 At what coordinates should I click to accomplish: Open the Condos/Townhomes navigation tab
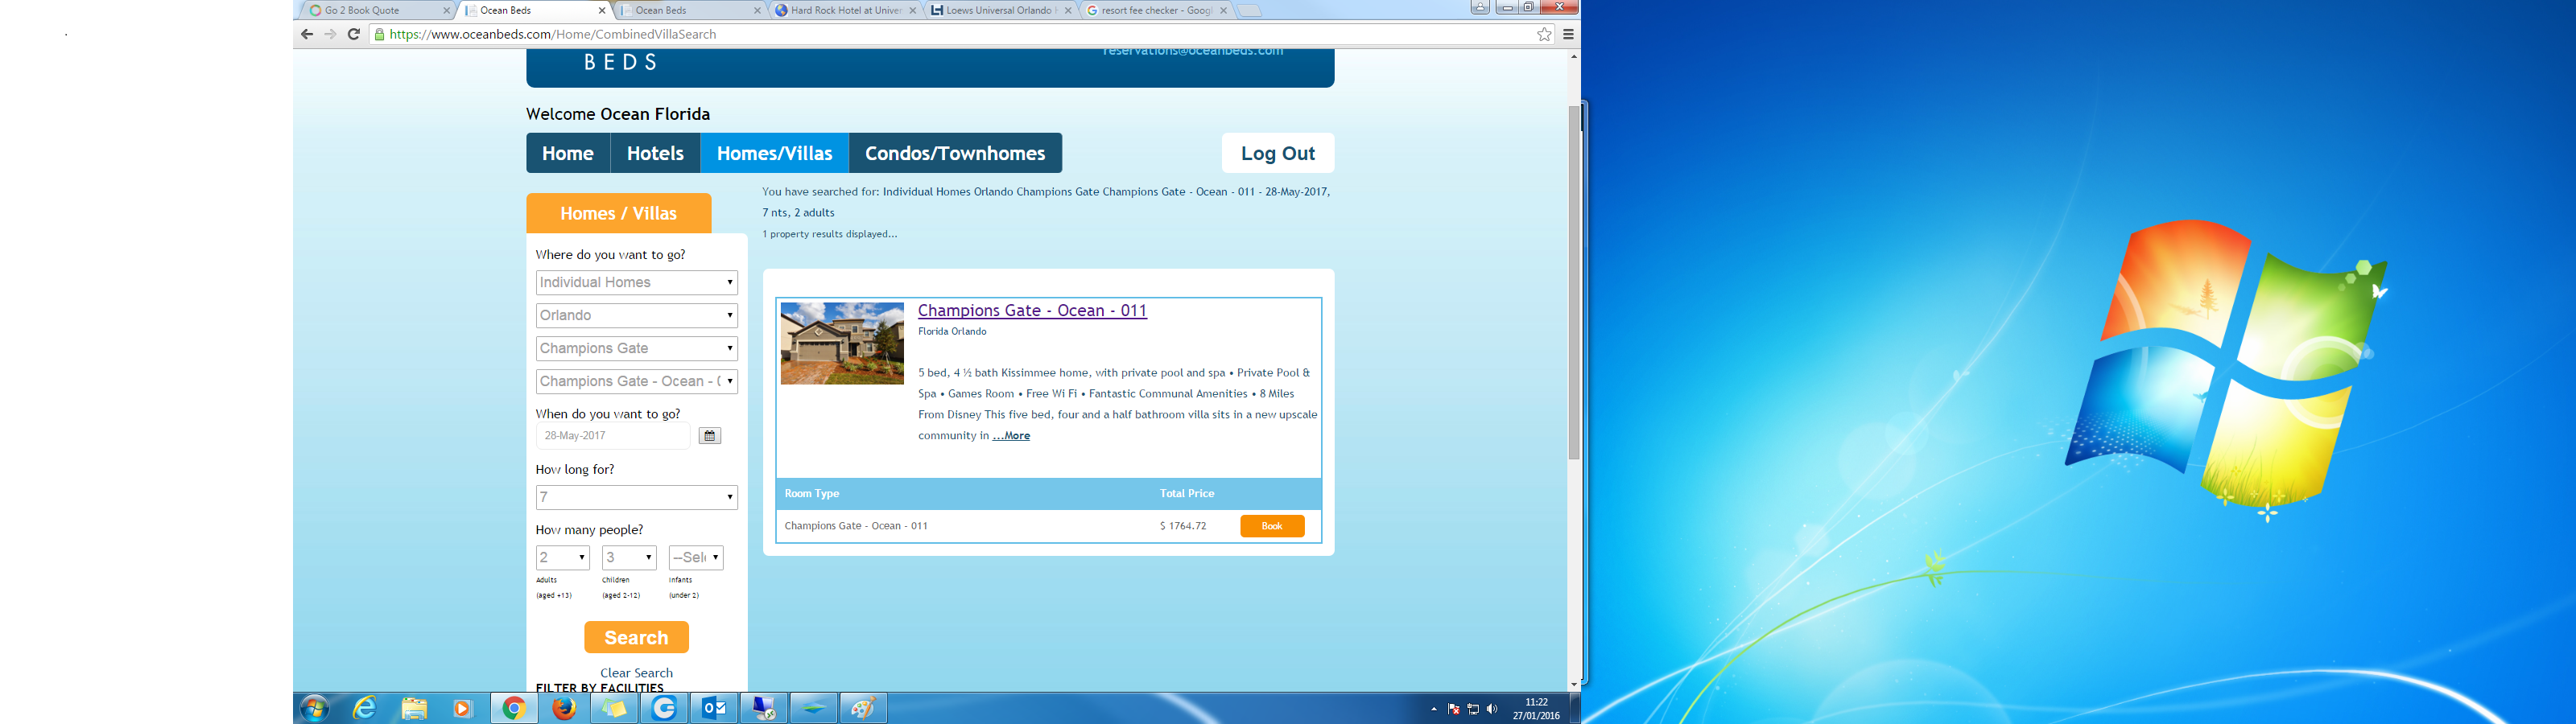point(955,153)
